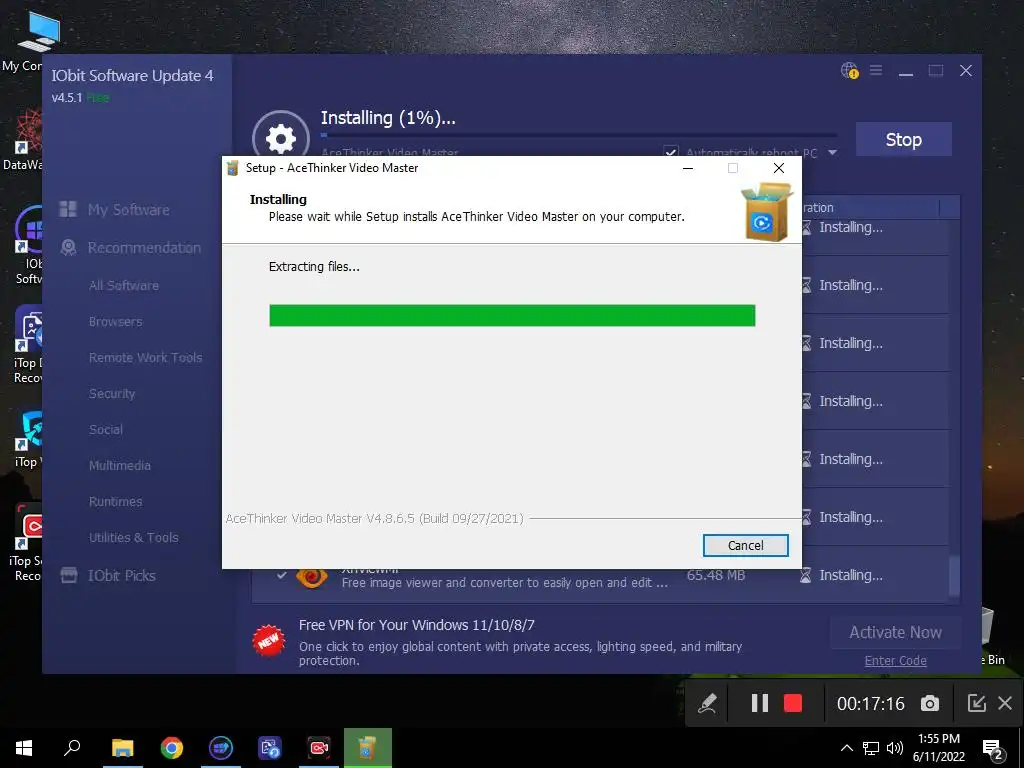
Task: Click Activate Now in IObit window
Action: click(895, 632)
